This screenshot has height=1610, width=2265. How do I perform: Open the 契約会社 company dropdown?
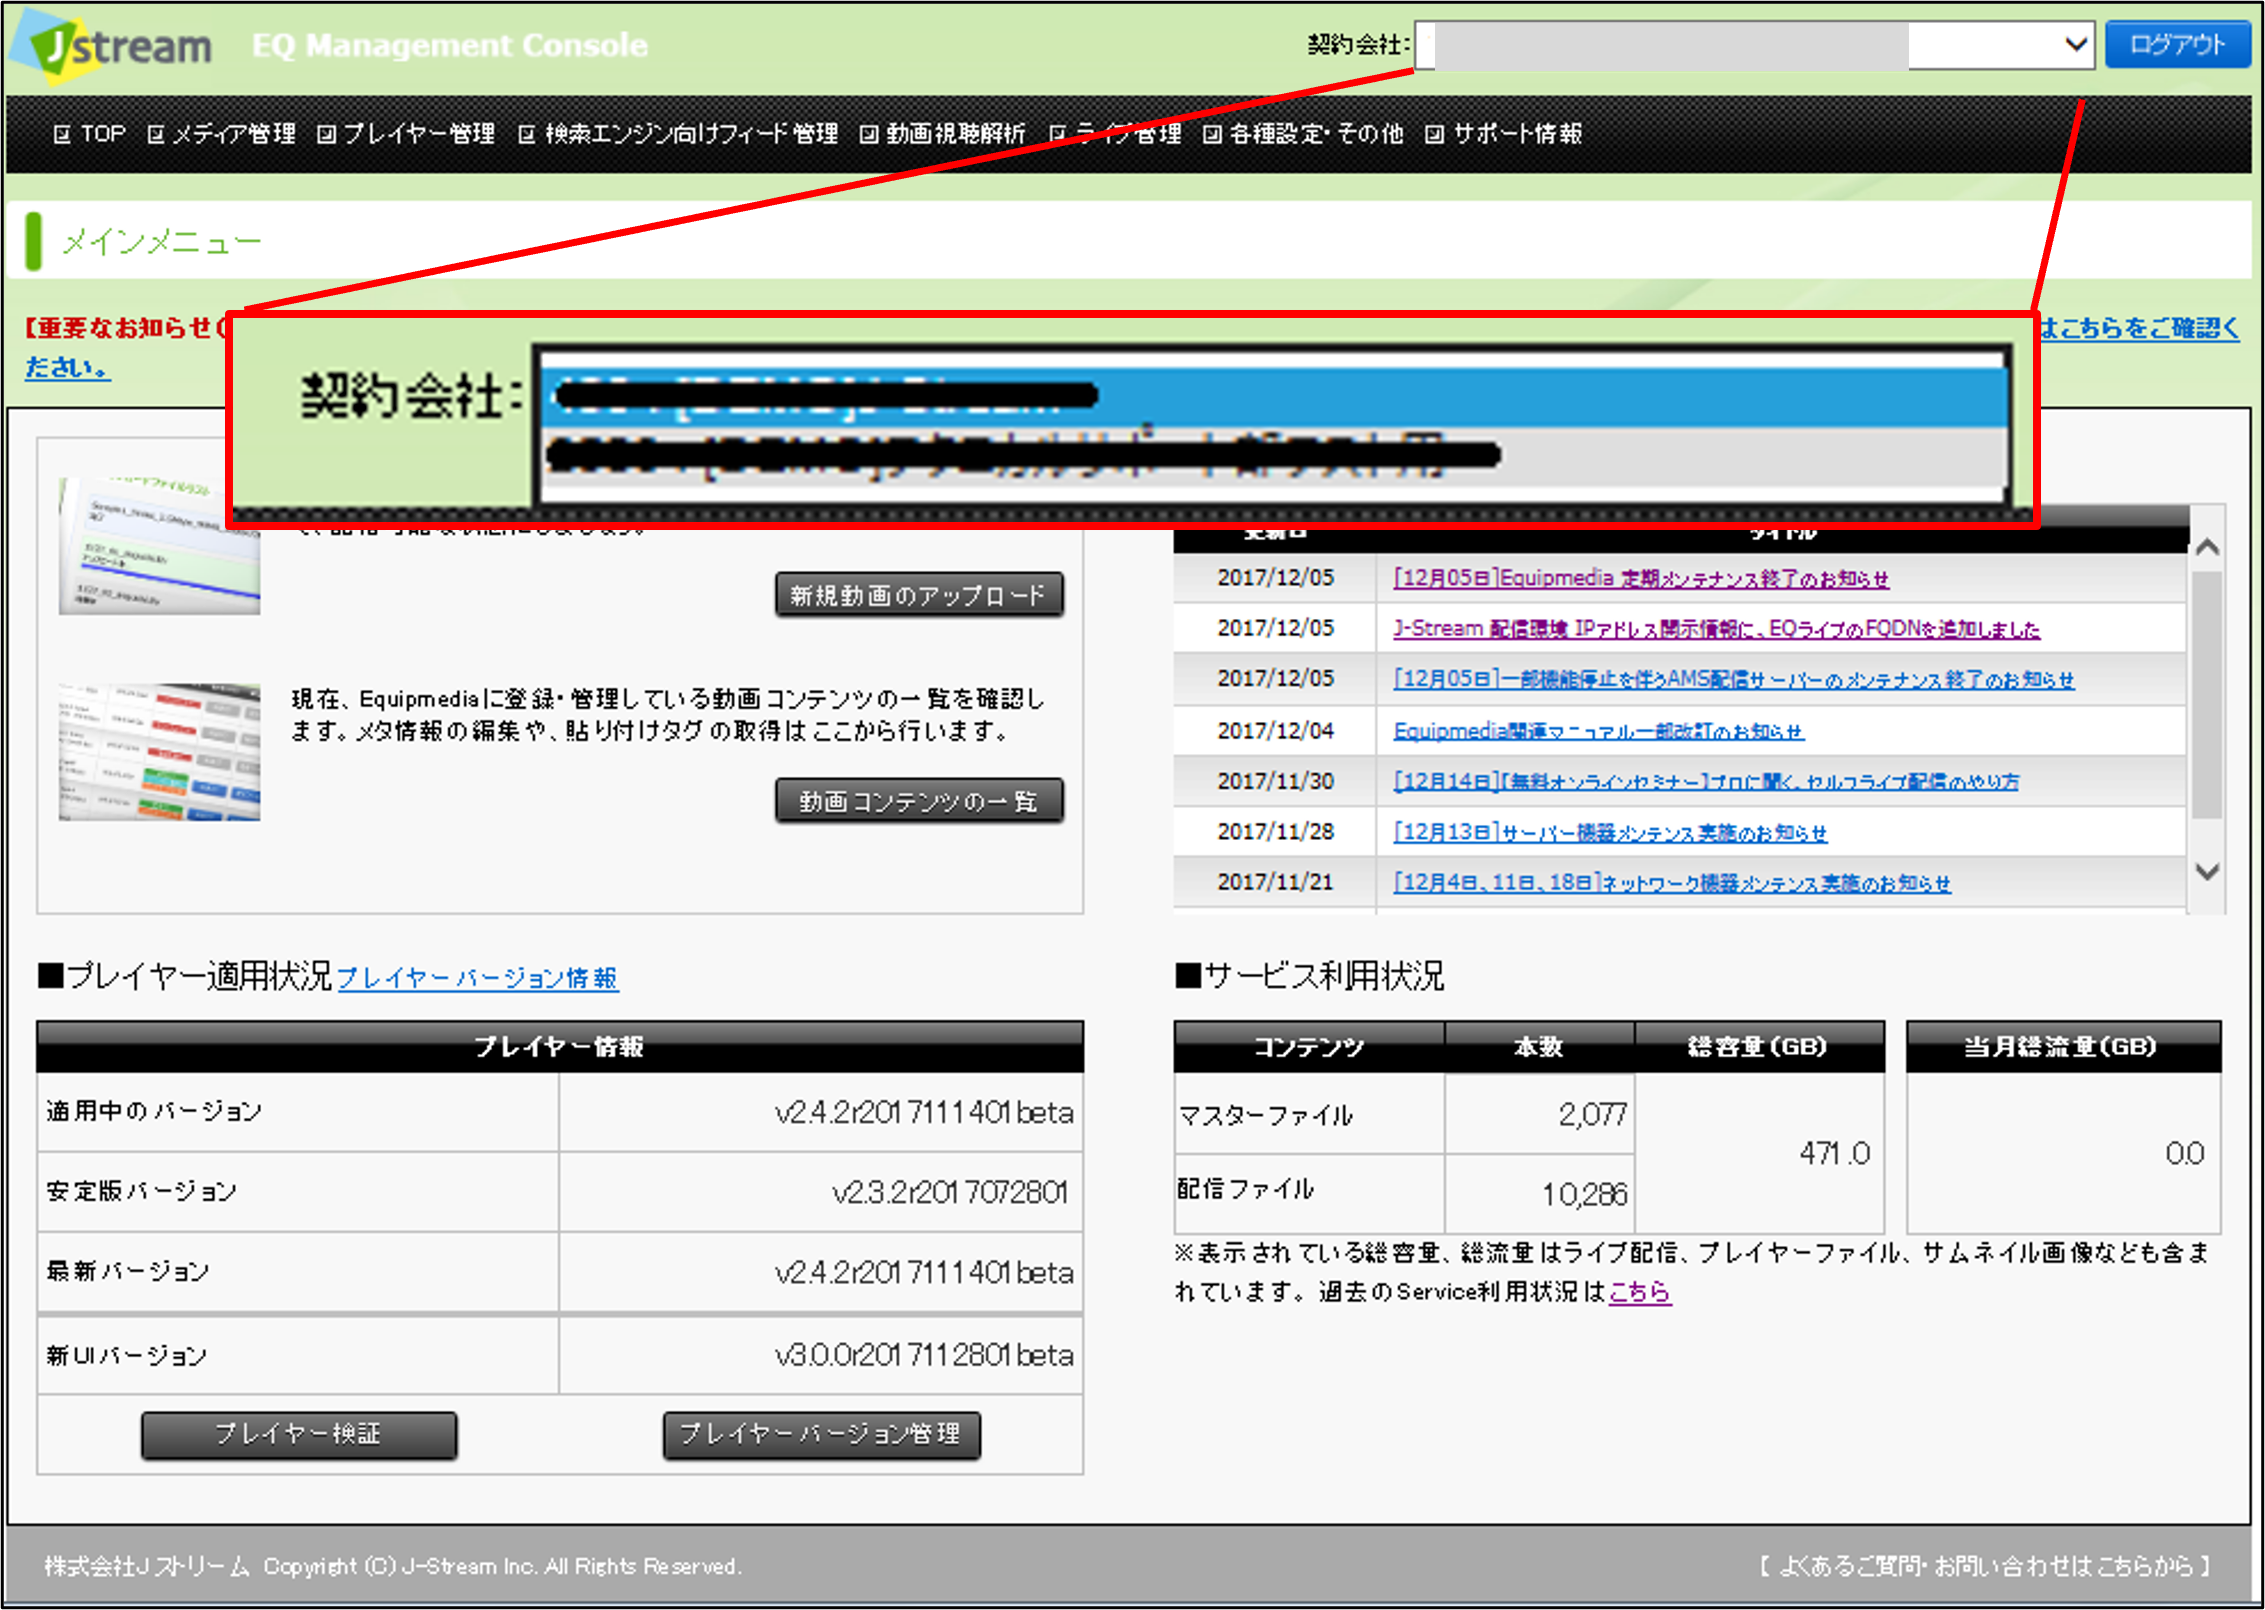[x=1755, y=46]
